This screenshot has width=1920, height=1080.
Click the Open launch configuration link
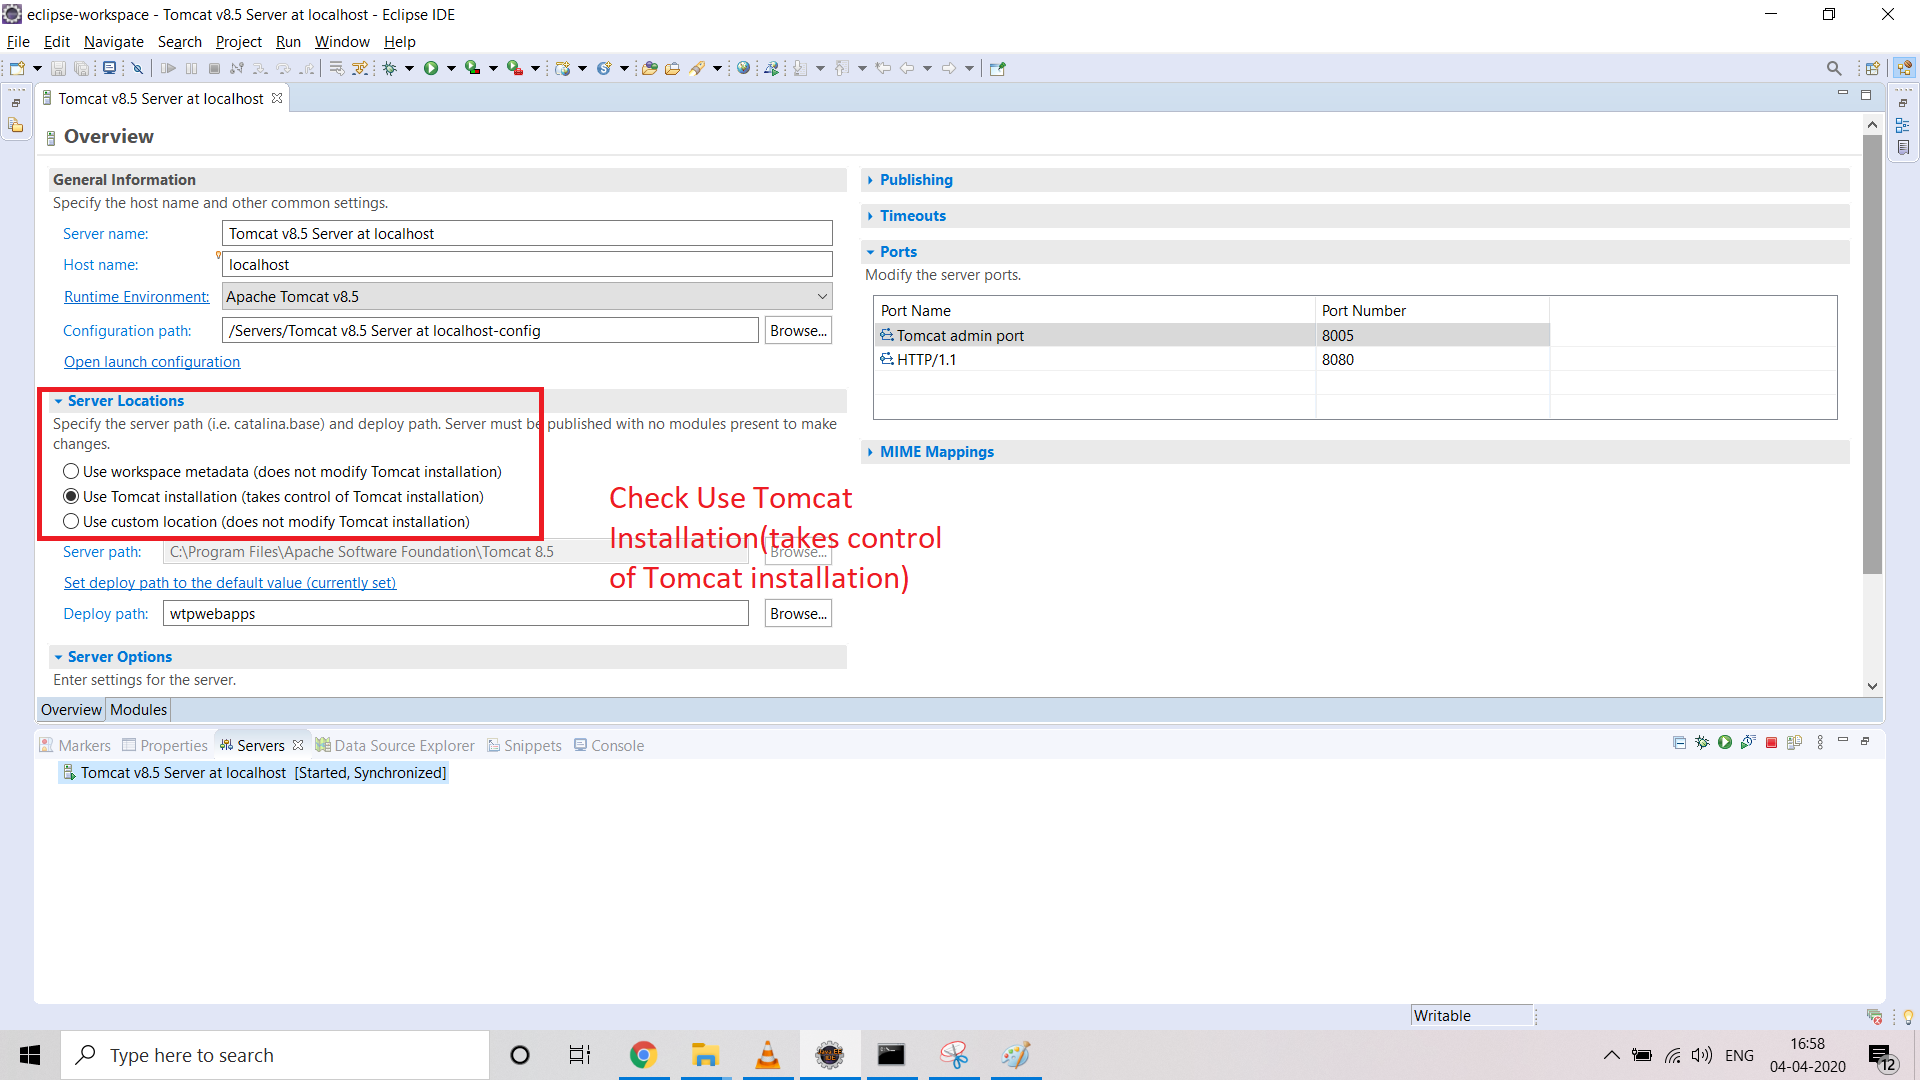pyautogui.click(x=152, y=362)
